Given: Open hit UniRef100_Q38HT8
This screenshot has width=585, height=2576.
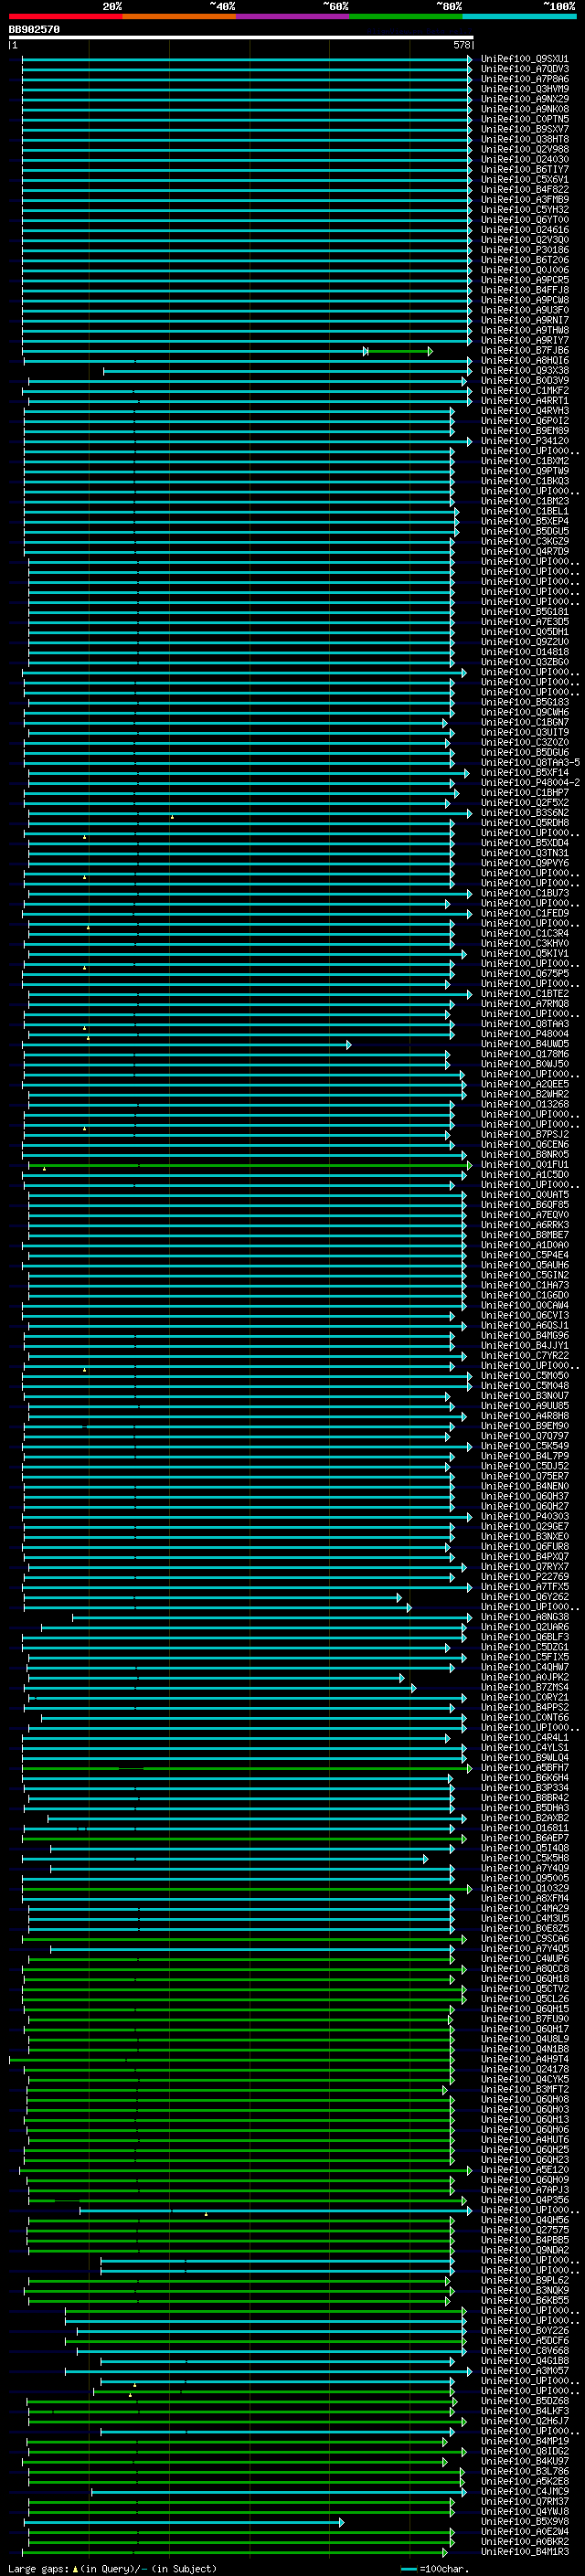Looking at the screenshot, I should click(x=524, y=139).
